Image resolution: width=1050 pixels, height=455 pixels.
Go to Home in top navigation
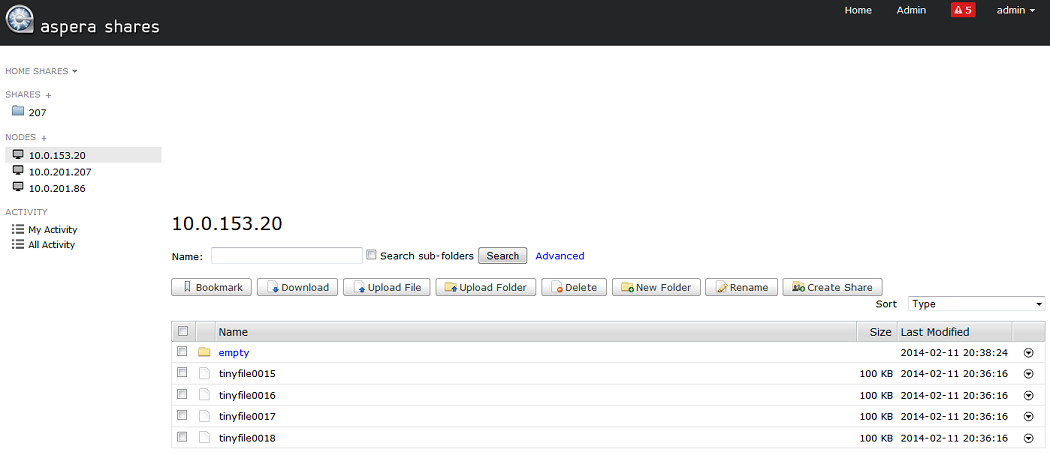pos(858,10)
